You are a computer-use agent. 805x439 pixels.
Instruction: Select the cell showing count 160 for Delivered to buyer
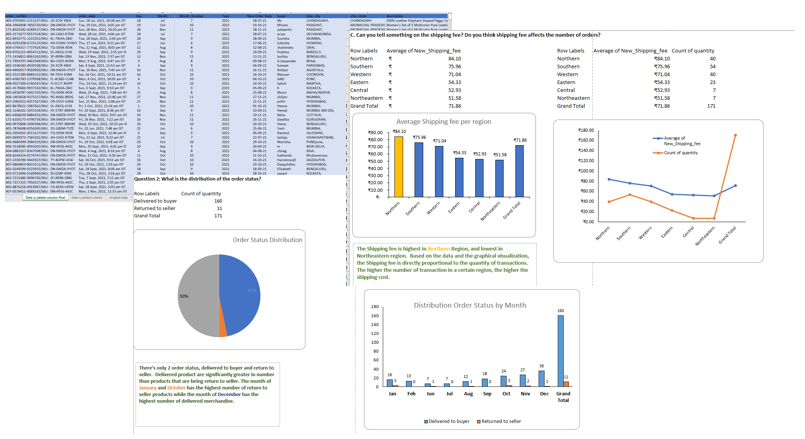pyautogui.click(x=217, y=201)
